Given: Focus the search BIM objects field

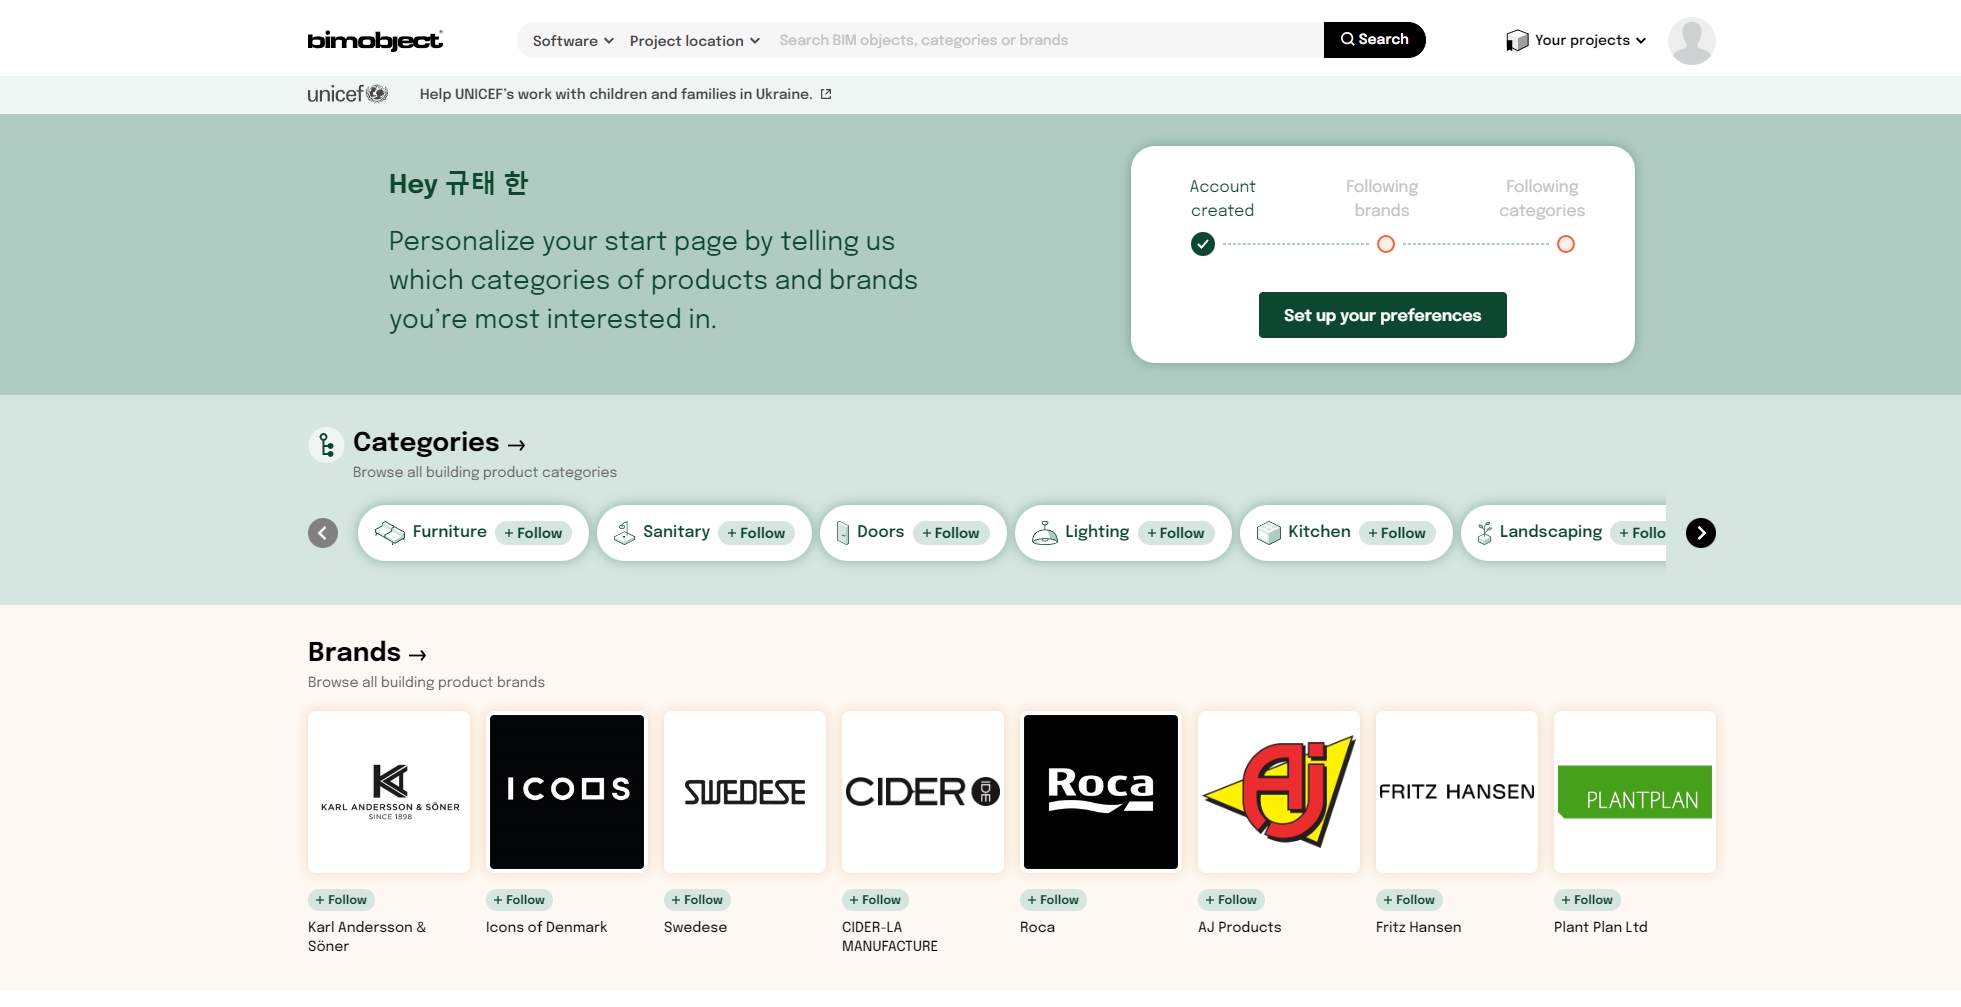Looking at the screenshot, I should tap(1045, 40).
